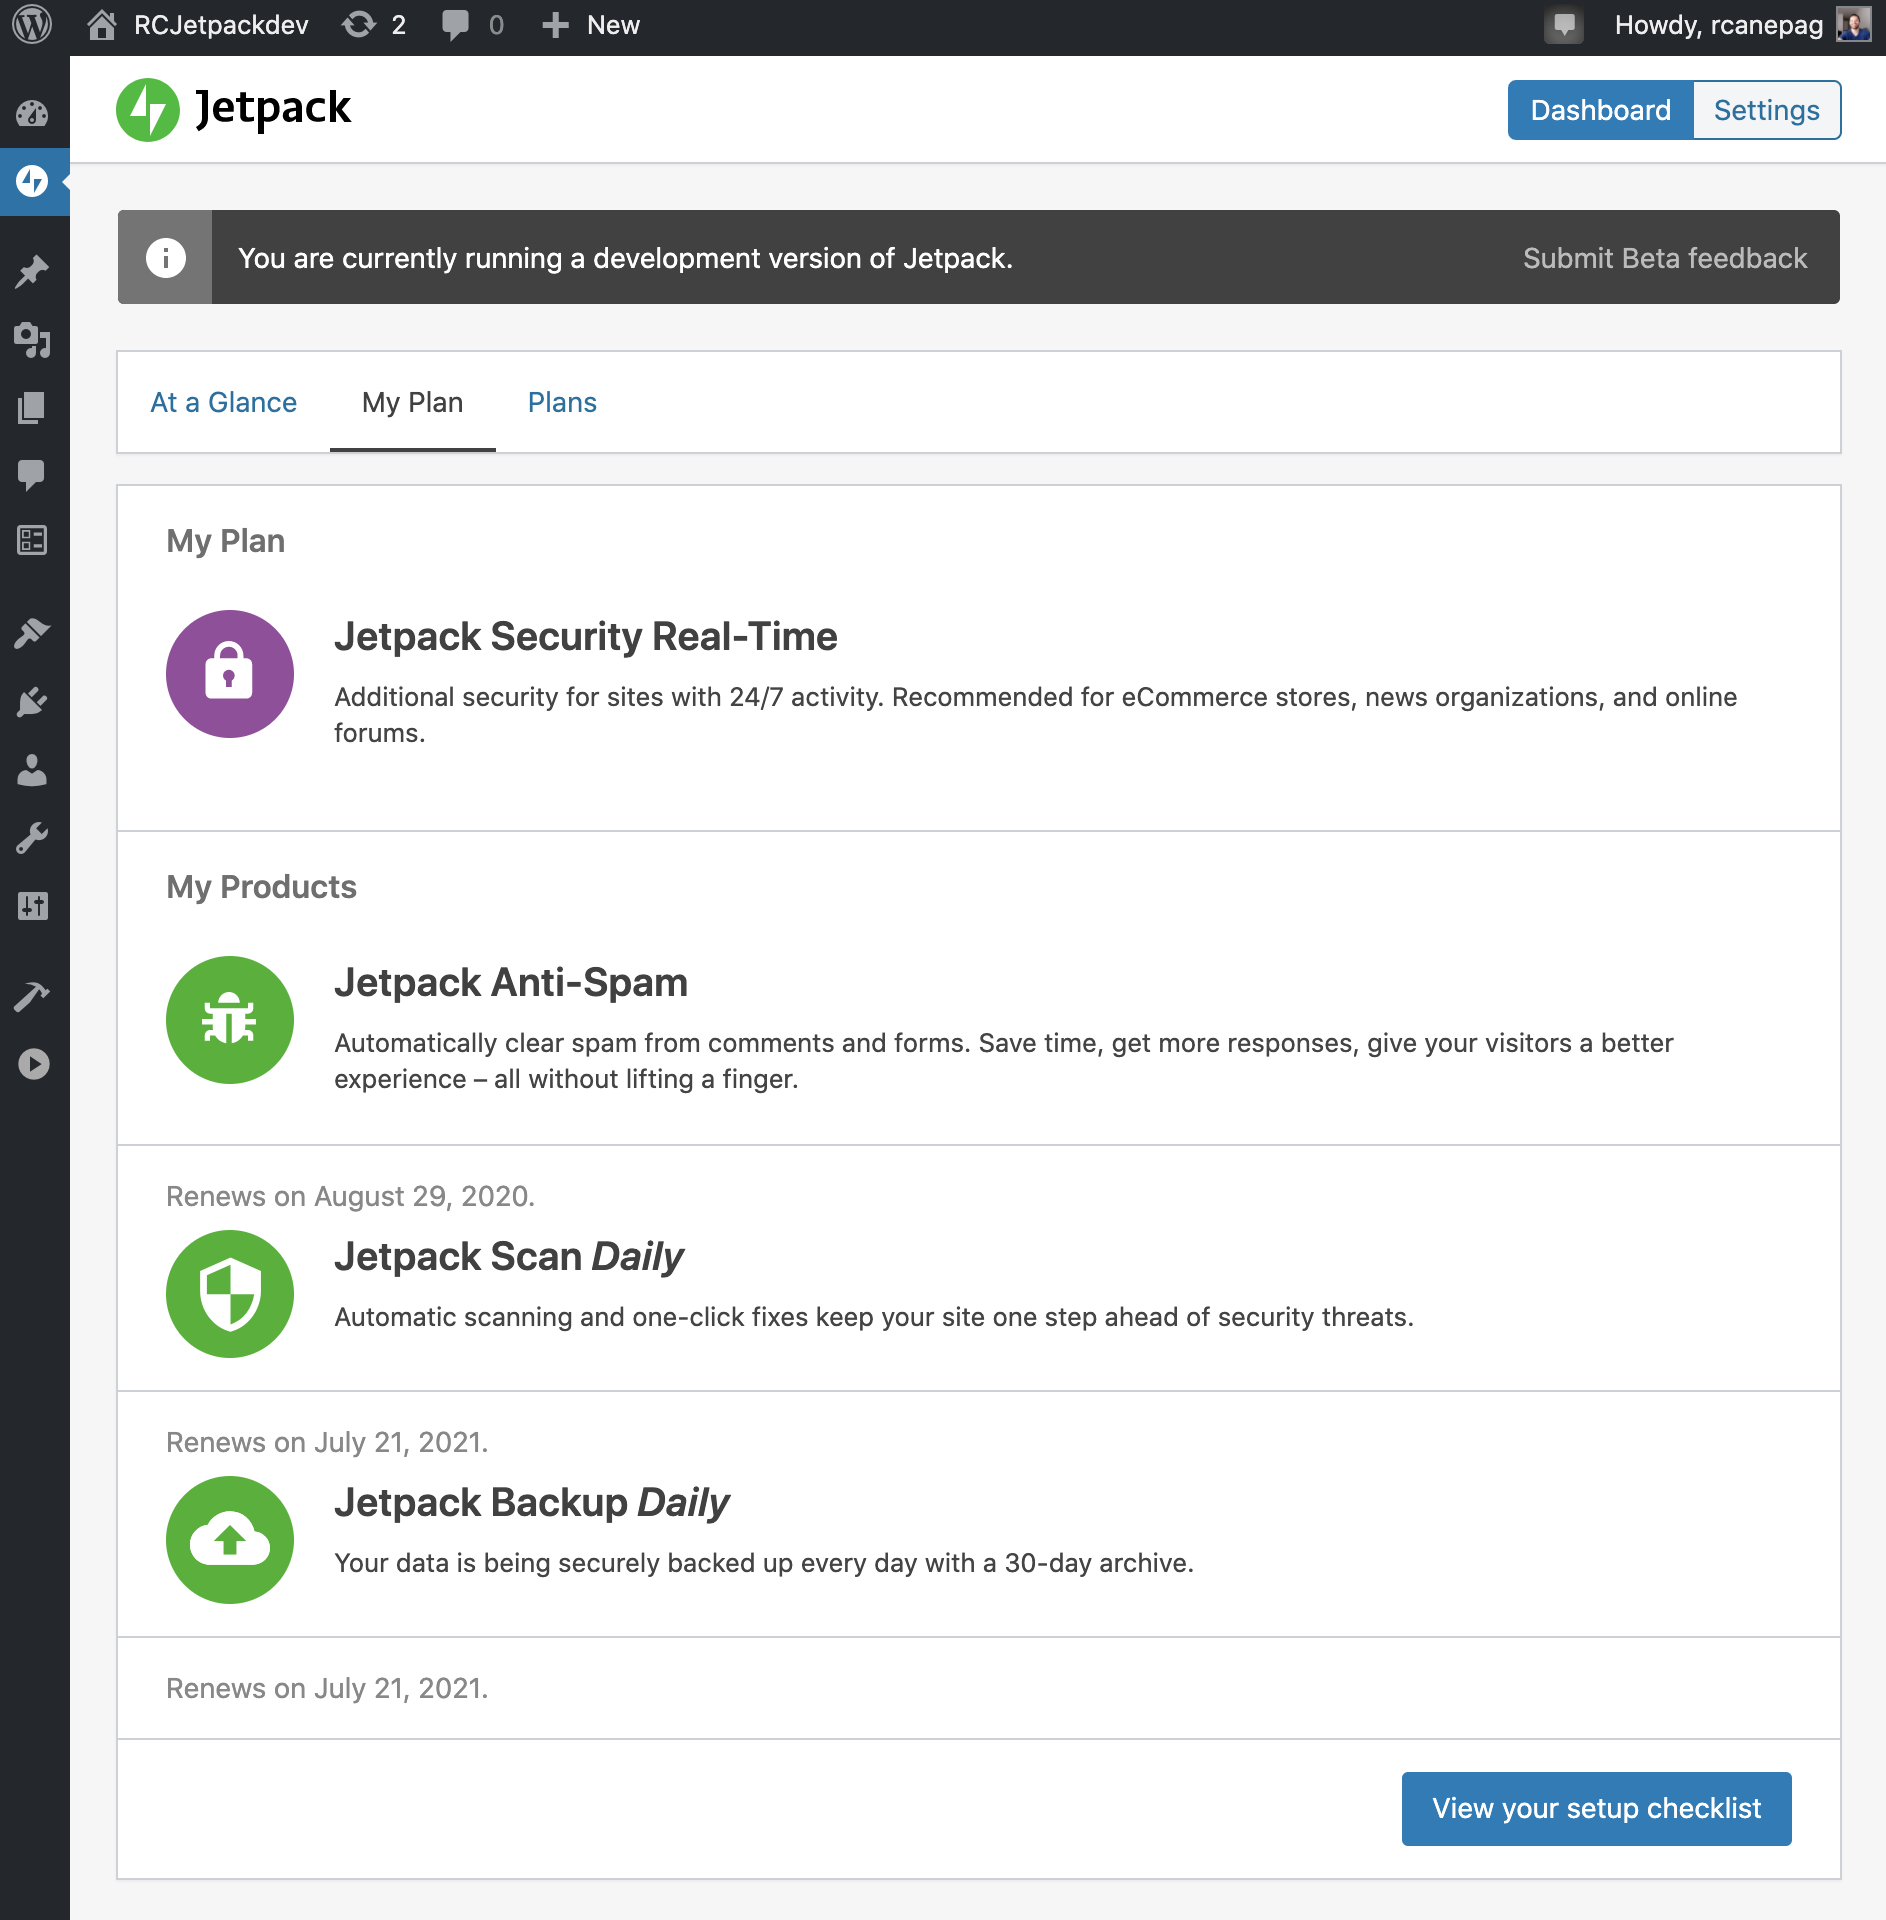The width and height of the screenshot is (1886, 1920).
Task: Open the Posts pushpin sidebar icon
Action: 33,271
